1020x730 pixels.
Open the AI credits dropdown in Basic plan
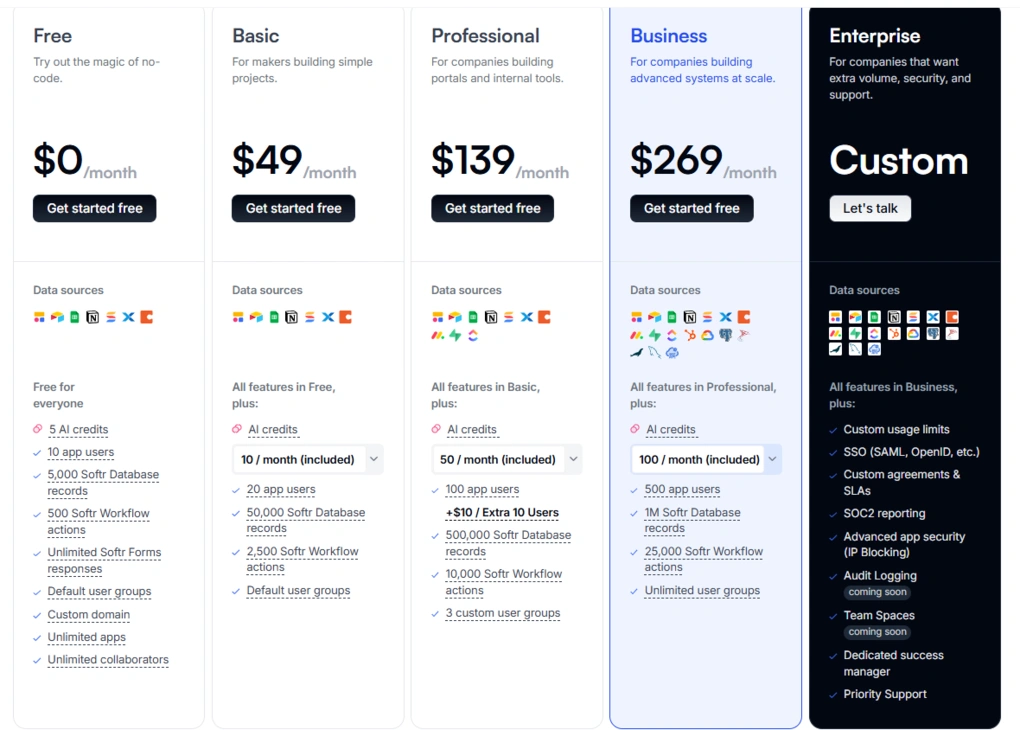(x=307, y=459)
